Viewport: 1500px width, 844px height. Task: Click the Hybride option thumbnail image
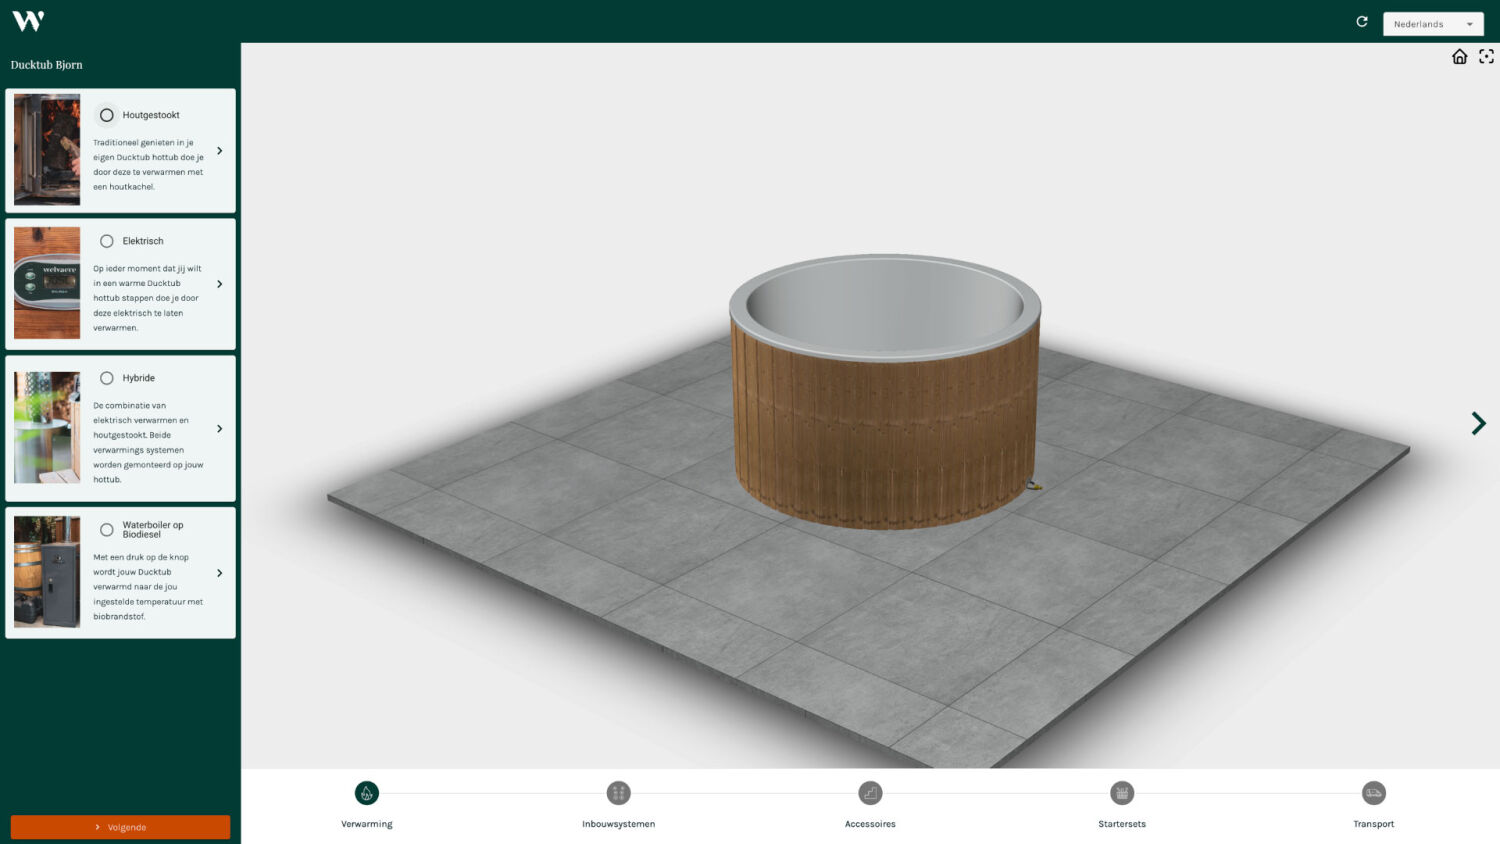47,428
